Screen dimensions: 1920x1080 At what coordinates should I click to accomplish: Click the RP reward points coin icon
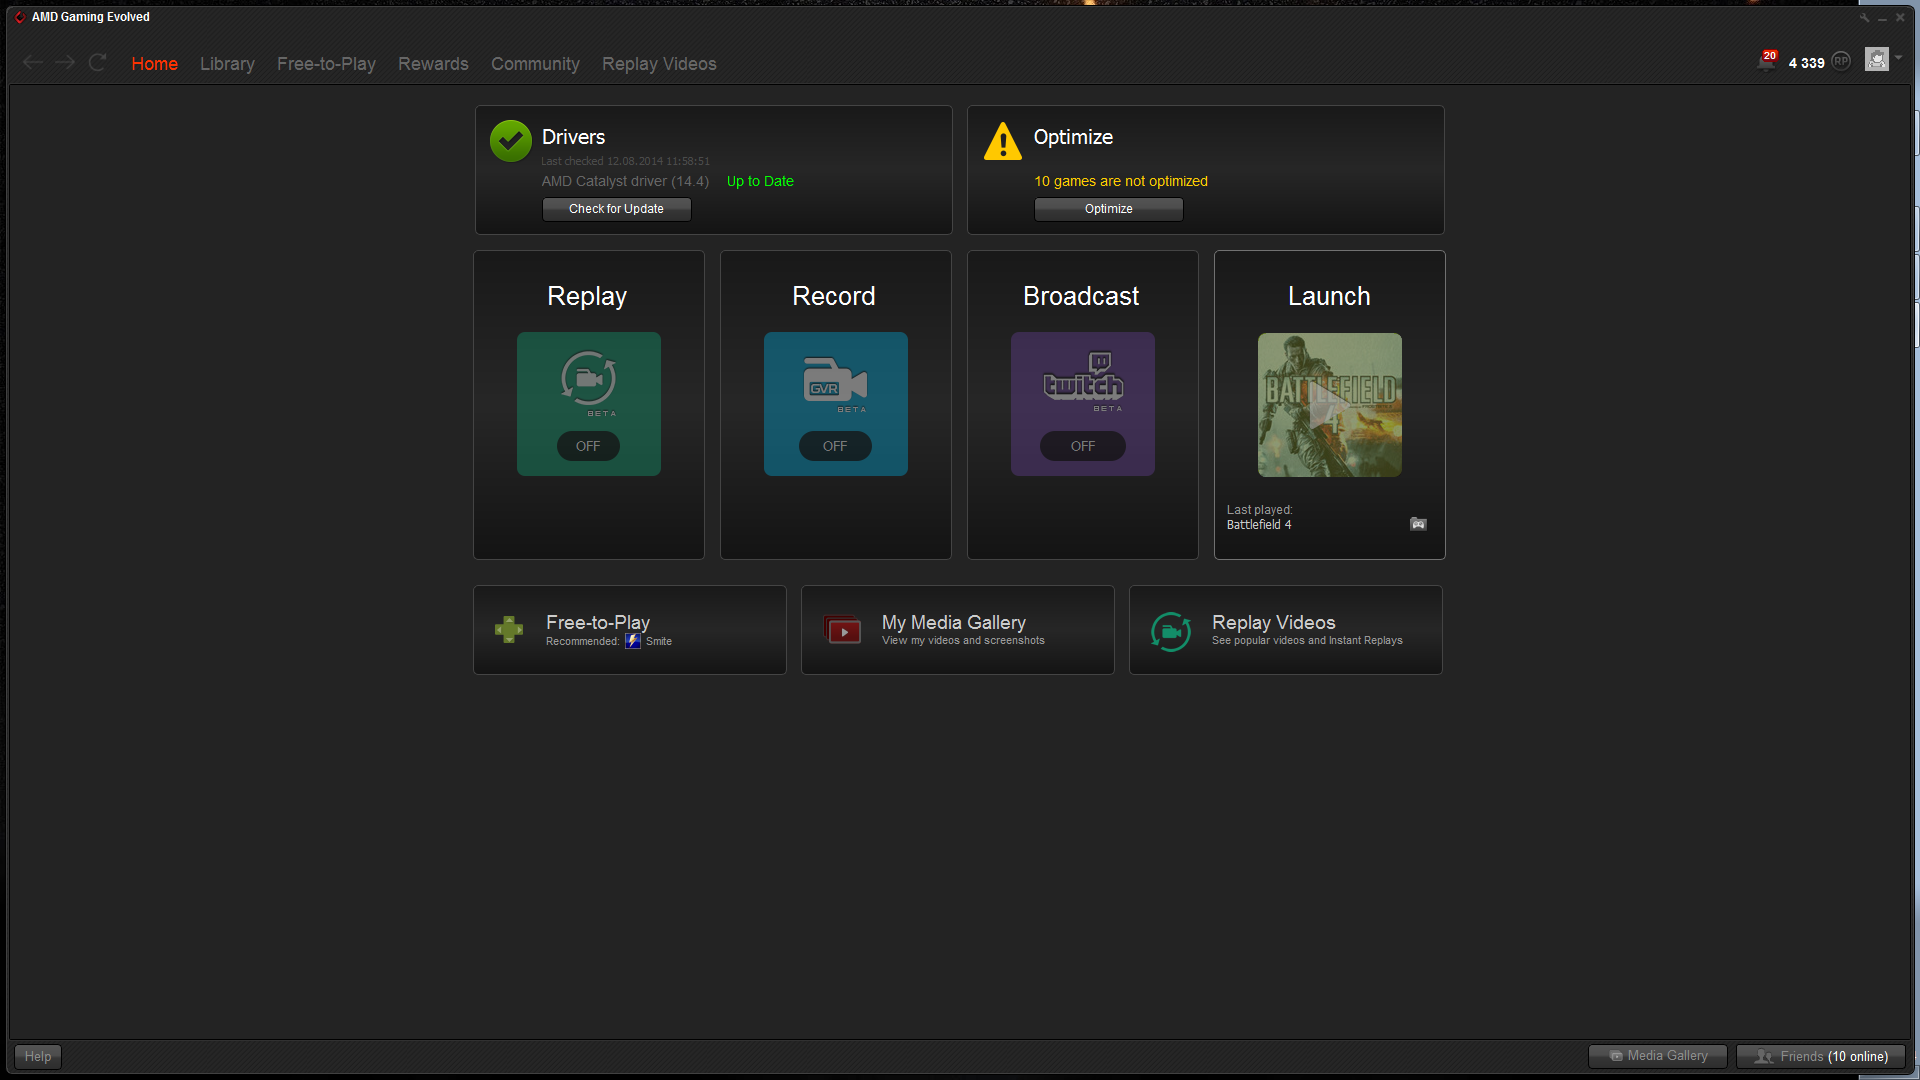1841,62
